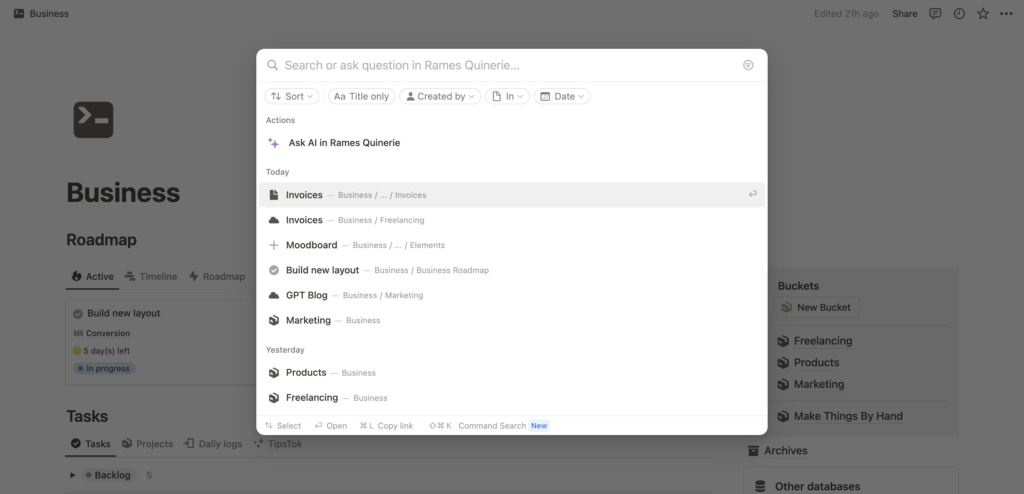Image resolution: width=1024 pixels, height=494 pixels.
Task: Click Copy link hint in dialog footer
Action: click(395, 426)
